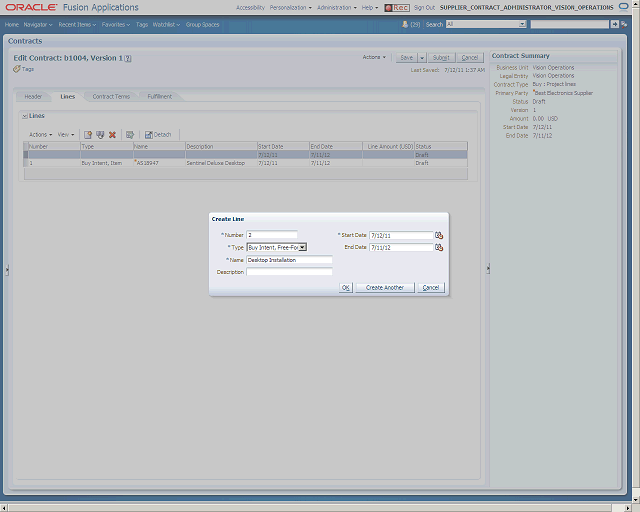Open the Watchlist menu

[x=166, y=25]
